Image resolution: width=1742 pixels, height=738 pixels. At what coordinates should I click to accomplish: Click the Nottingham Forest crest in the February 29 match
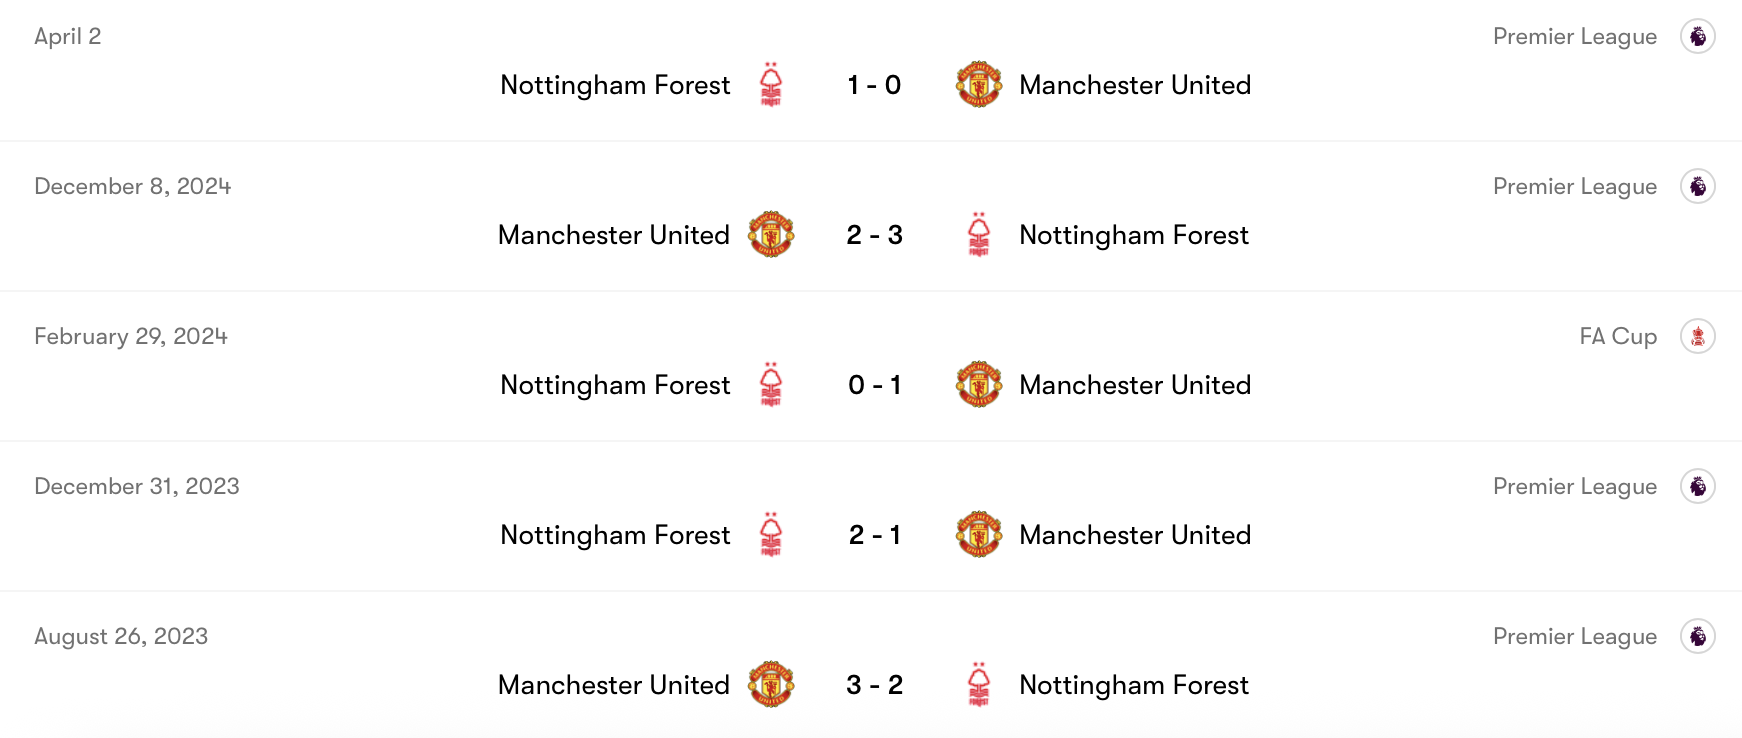coord(770,386)
